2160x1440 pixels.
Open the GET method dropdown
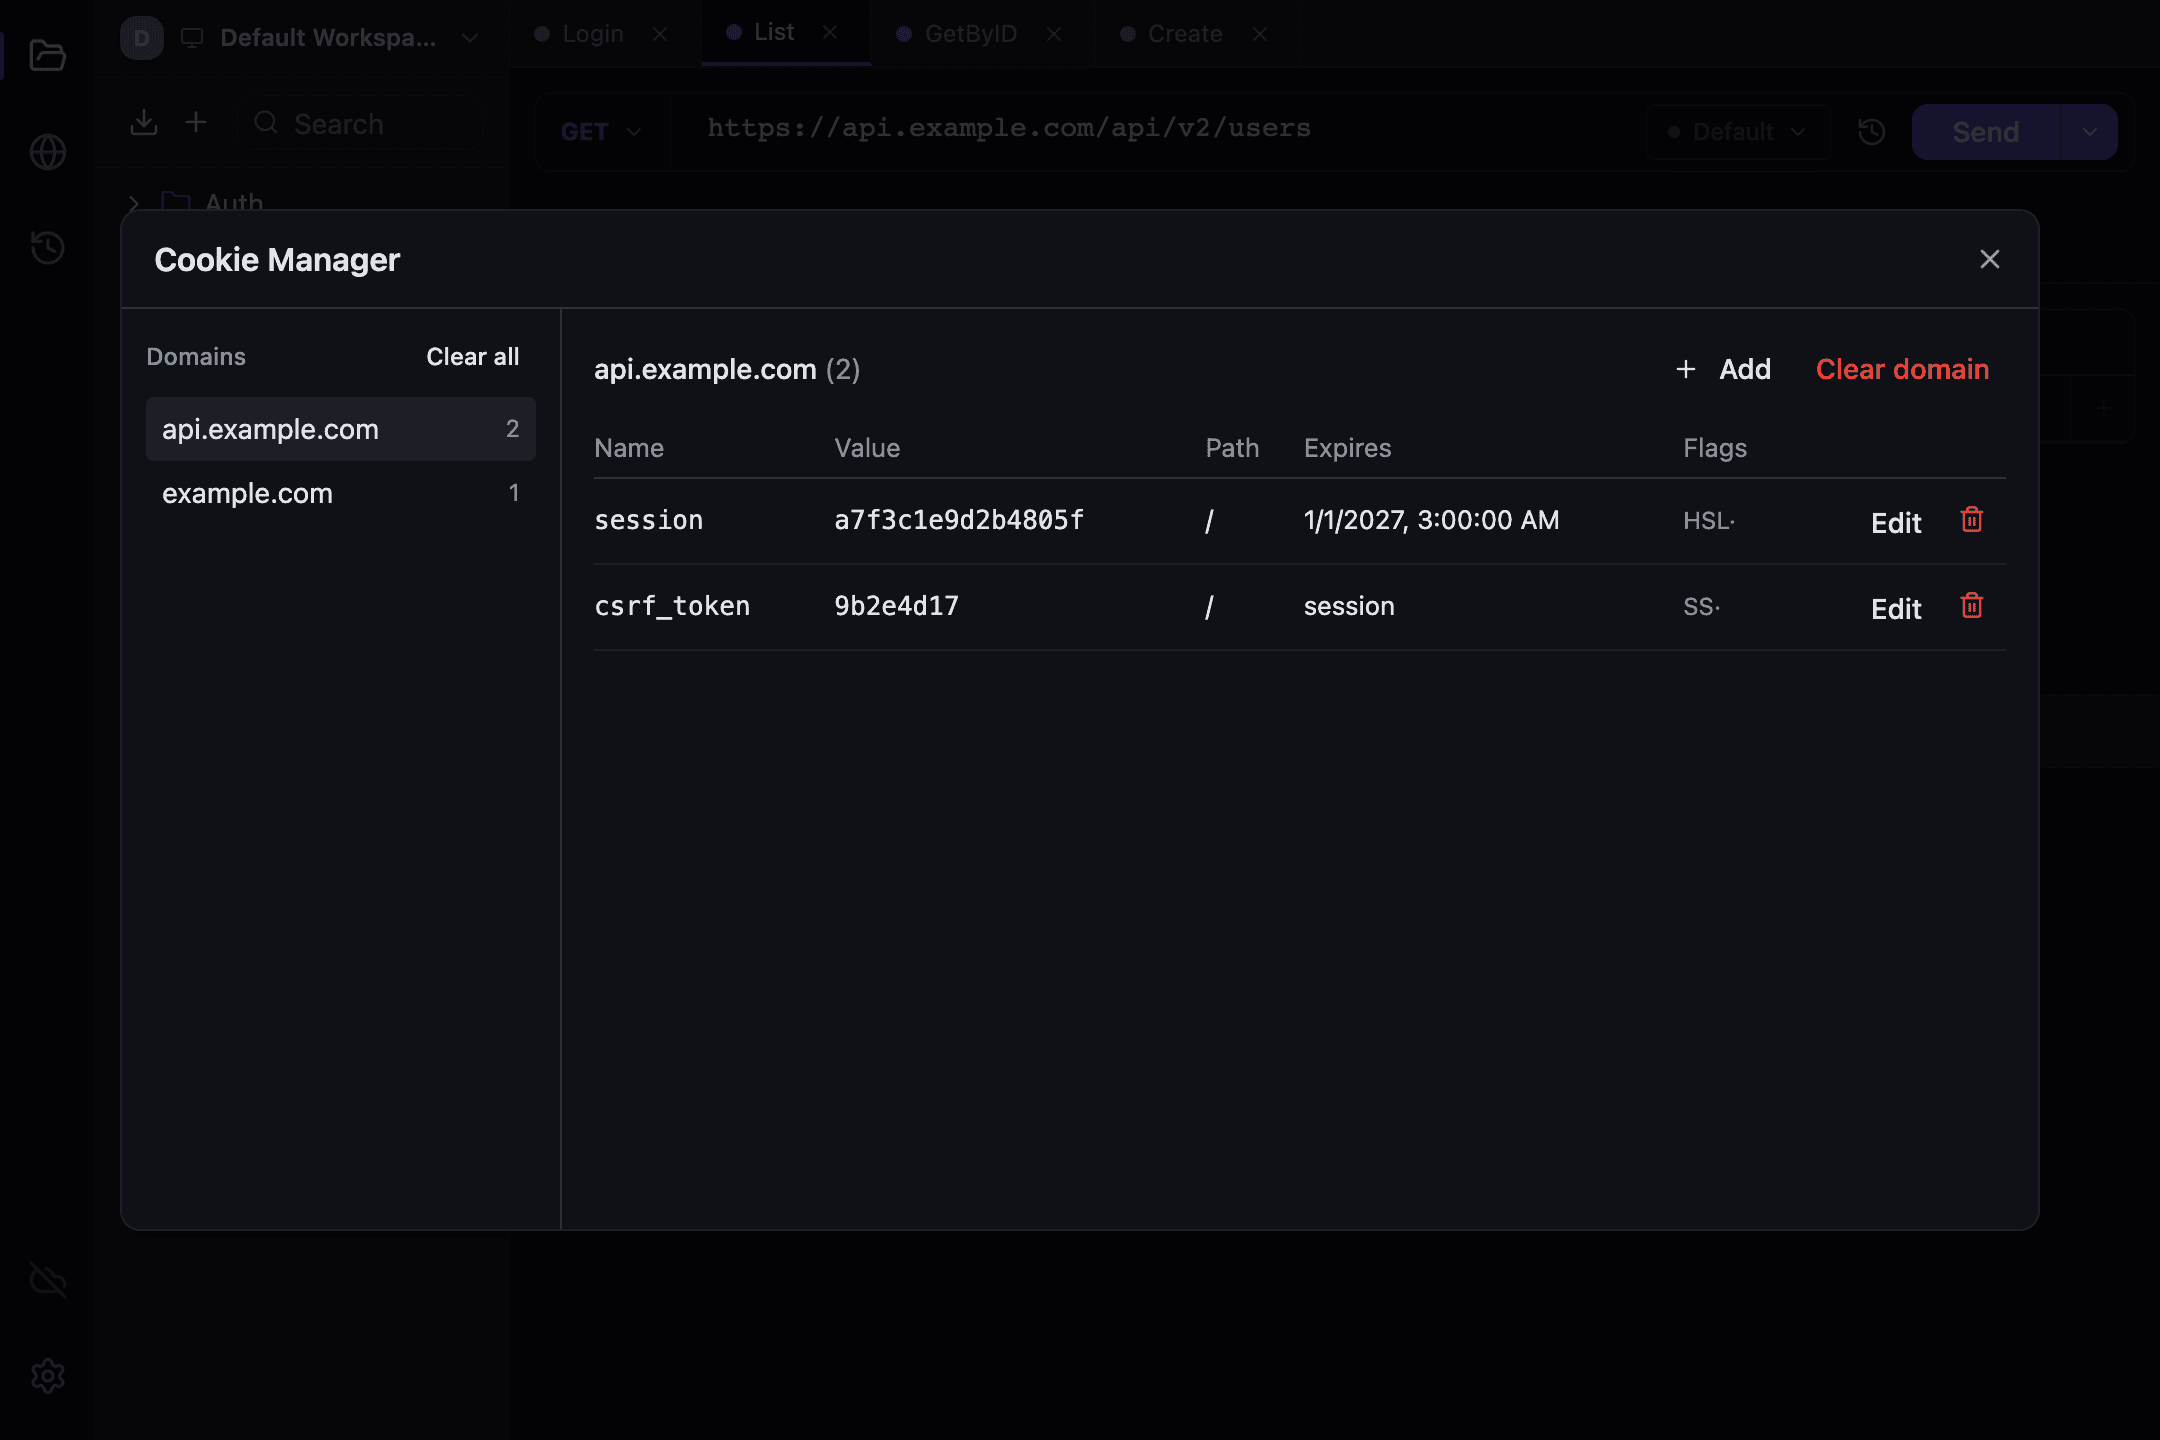click(x=601, y=132)
